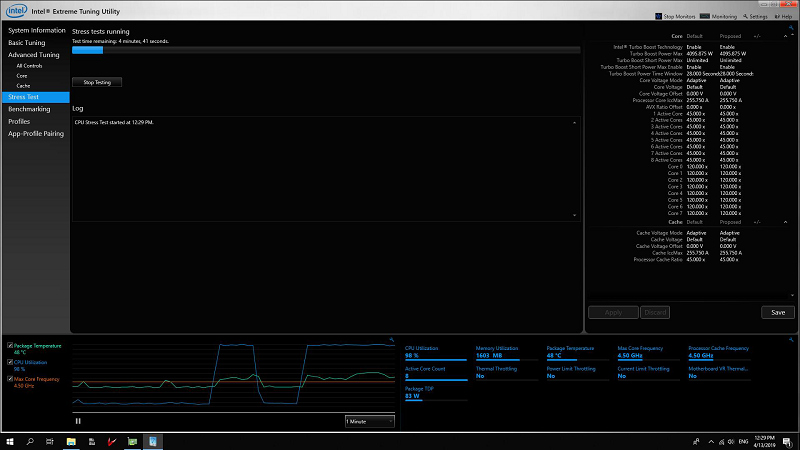Image resolution: width=800 pixels, height=450 pixels.
Task: Click the CPU Stress Test log entry
Action: point(114,122)
